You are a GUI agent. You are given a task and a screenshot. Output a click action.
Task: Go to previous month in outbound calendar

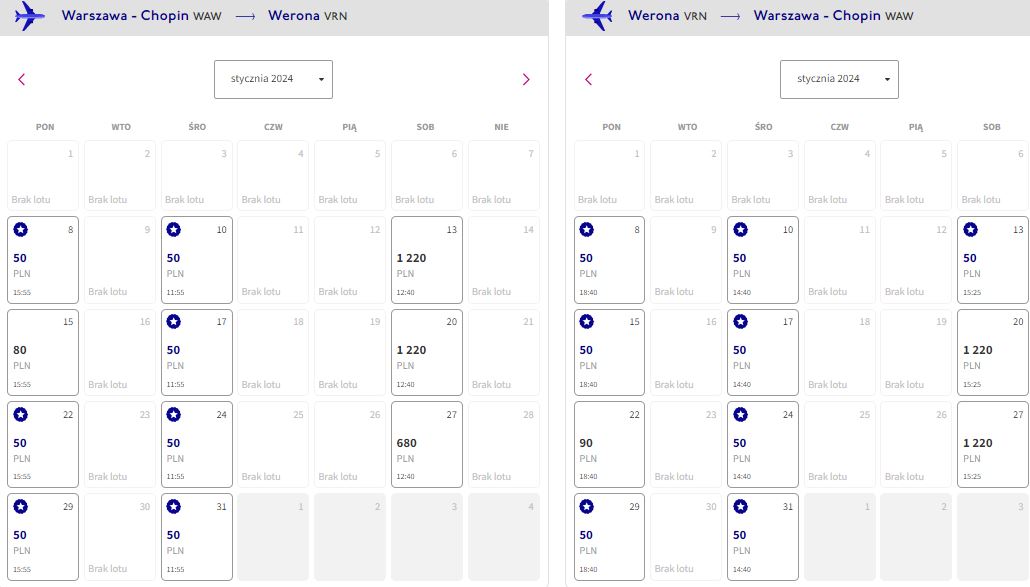[x=22, y=79]
